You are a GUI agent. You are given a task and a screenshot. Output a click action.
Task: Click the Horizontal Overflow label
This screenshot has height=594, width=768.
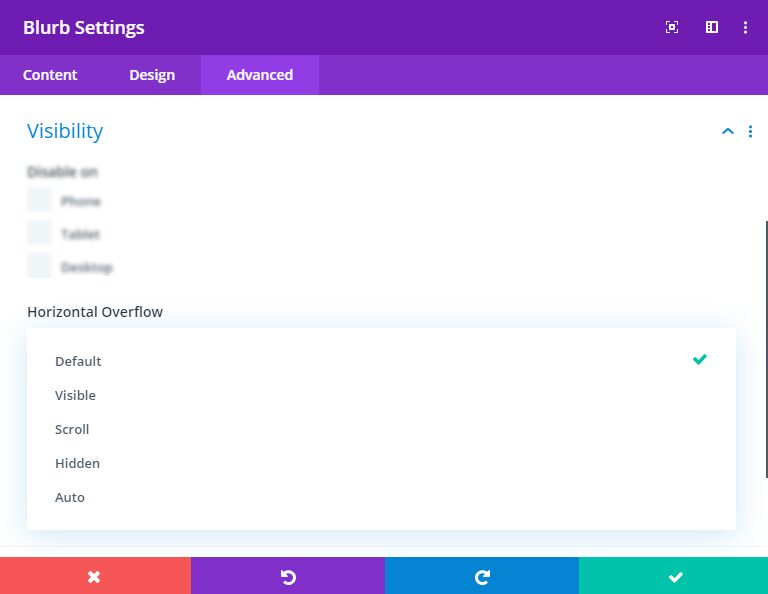95,312
